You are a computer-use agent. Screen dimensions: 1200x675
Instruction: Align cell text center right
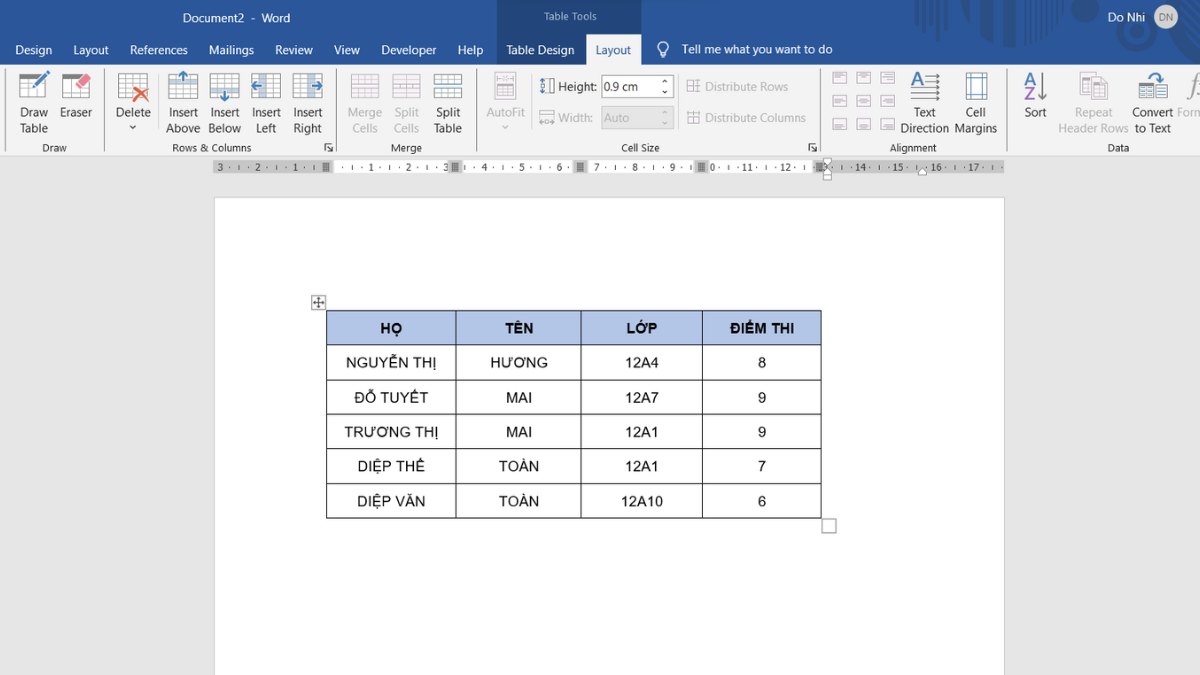(x=887, y=101)
